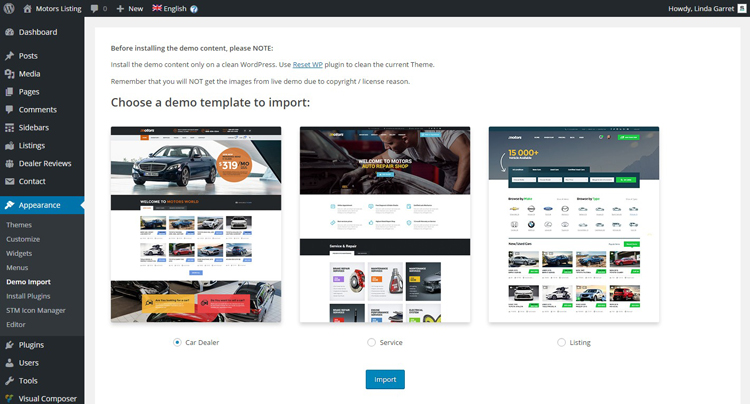Open the Motors Listing home icon
This screenshot has width=750, height=404.
coord(27,9)
